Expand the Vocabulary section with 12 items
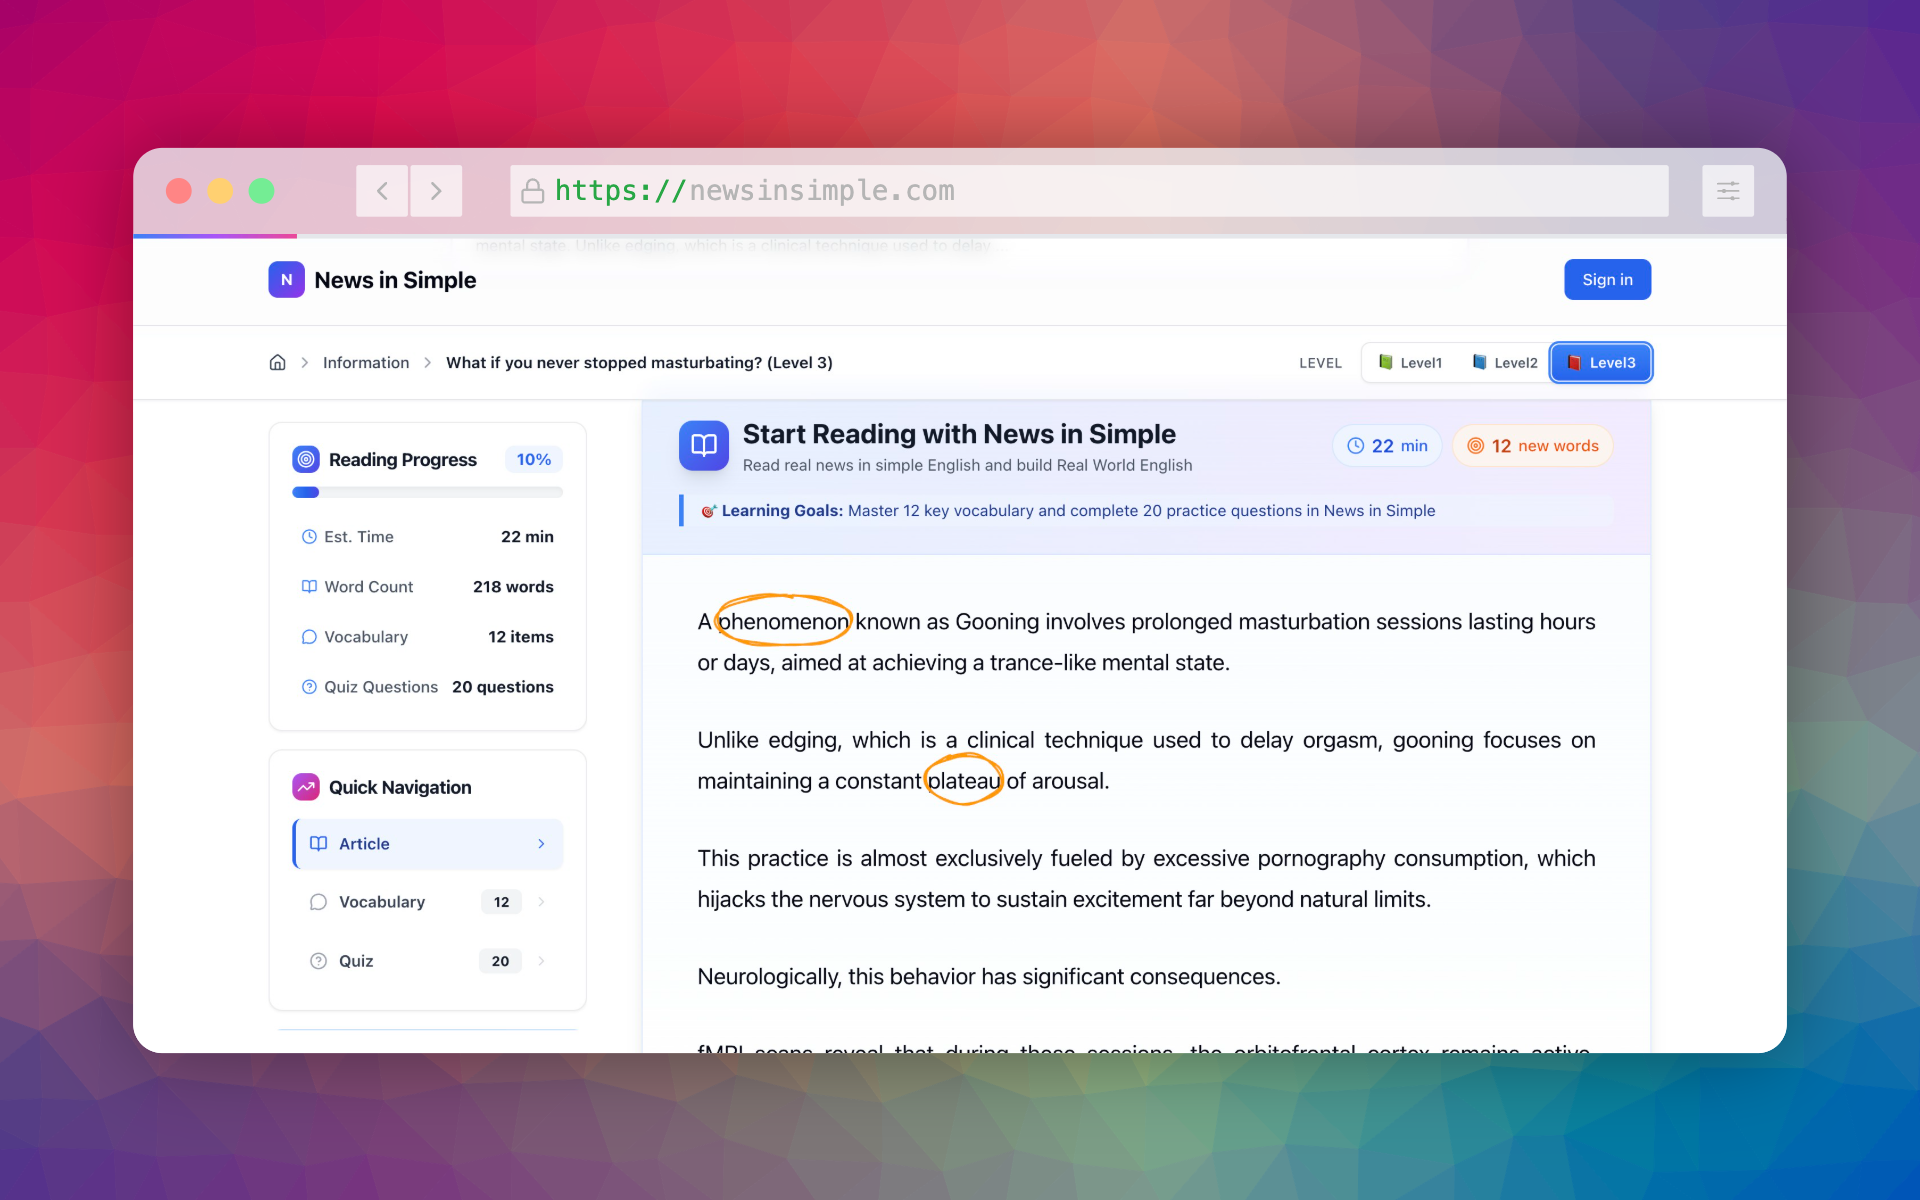This screenshot has height=1200, width=1920. [x=427, y=901]
